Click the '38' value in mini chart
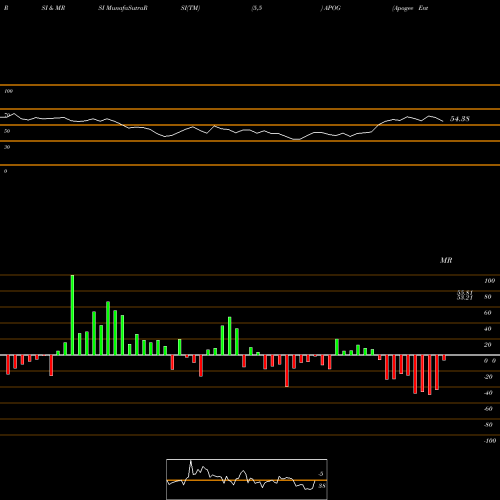Image resolution: width=500 pixels, height=500 pixels. click(322, 486)
